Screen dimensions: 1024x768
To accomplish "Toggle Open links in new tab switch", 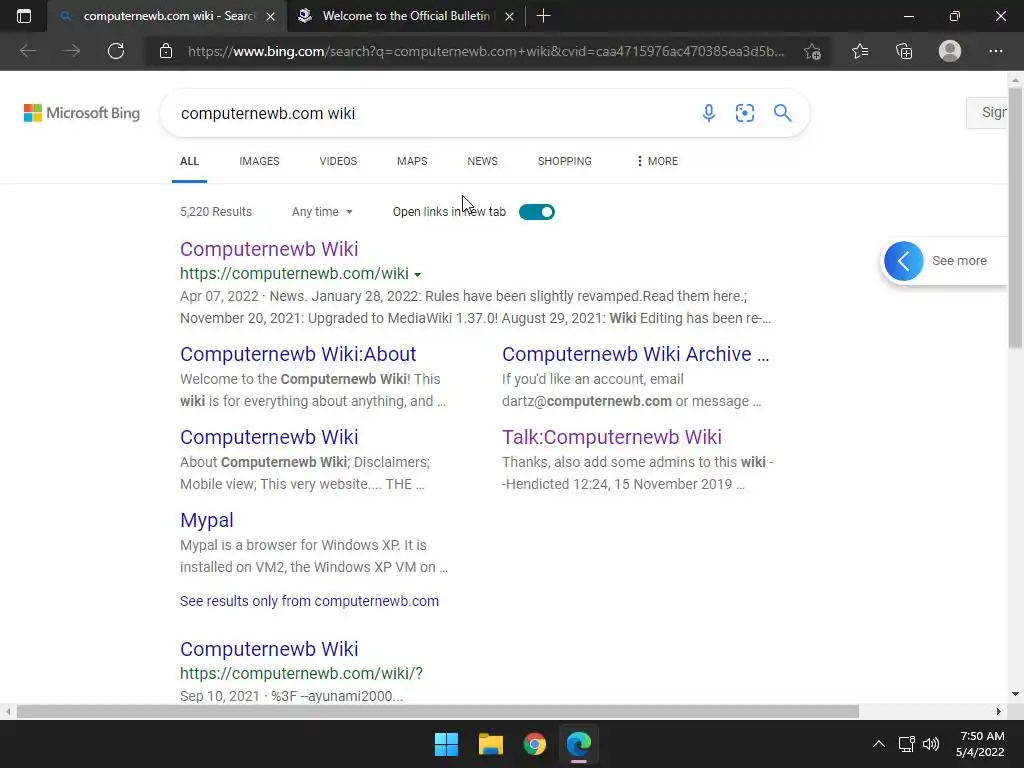I will [537, 212].
